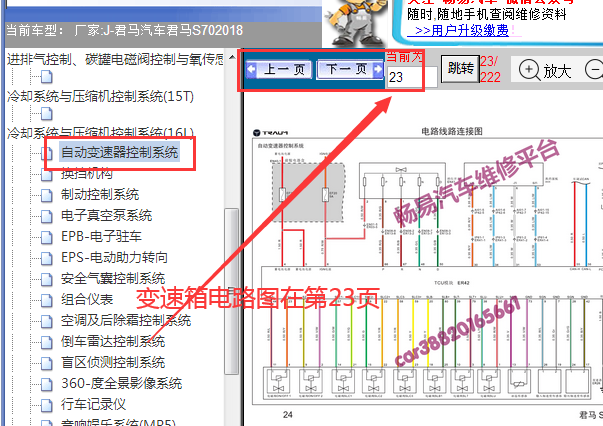
Task: Select 进排气控制、碳罐电磁阀控制 heading
Action: 115,60
